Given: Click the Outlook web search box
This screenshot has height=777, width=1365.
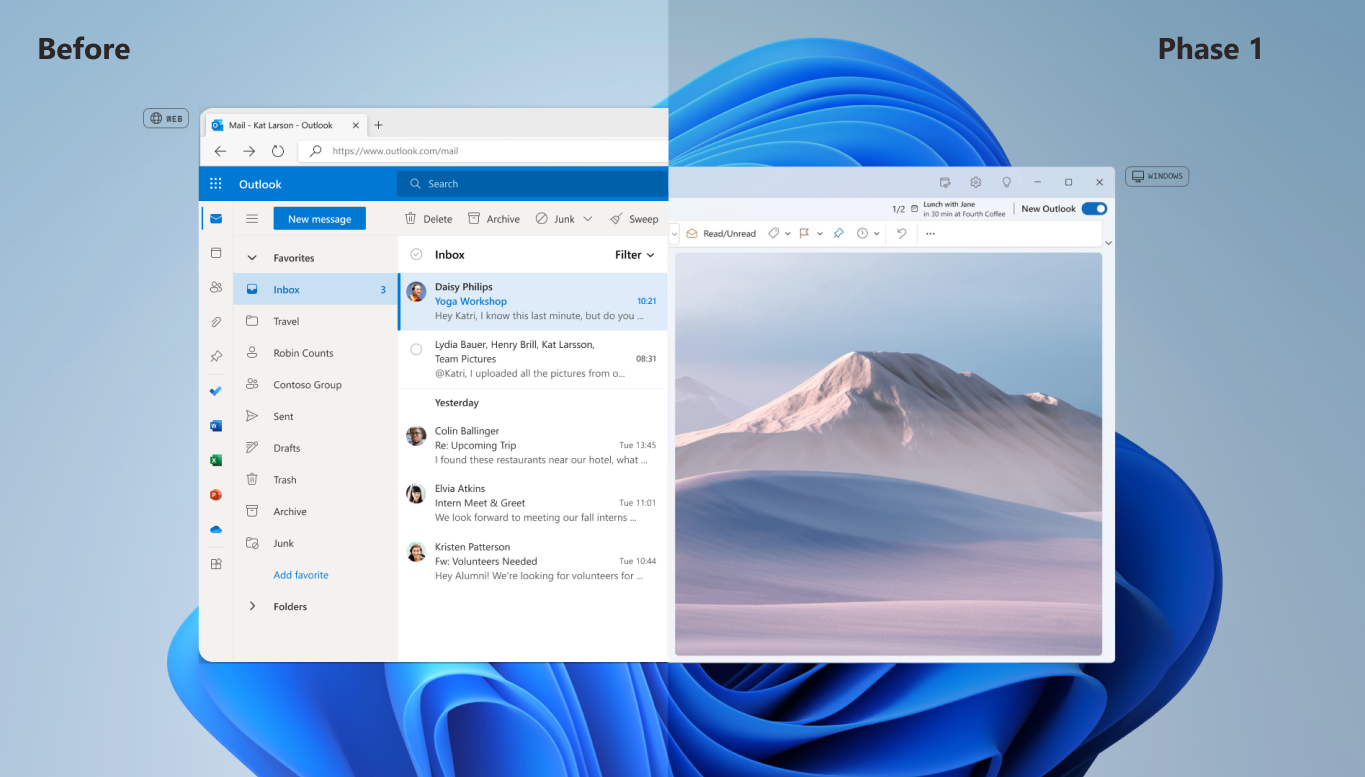Looking at the screenshot, I should [x=532, y=184].
